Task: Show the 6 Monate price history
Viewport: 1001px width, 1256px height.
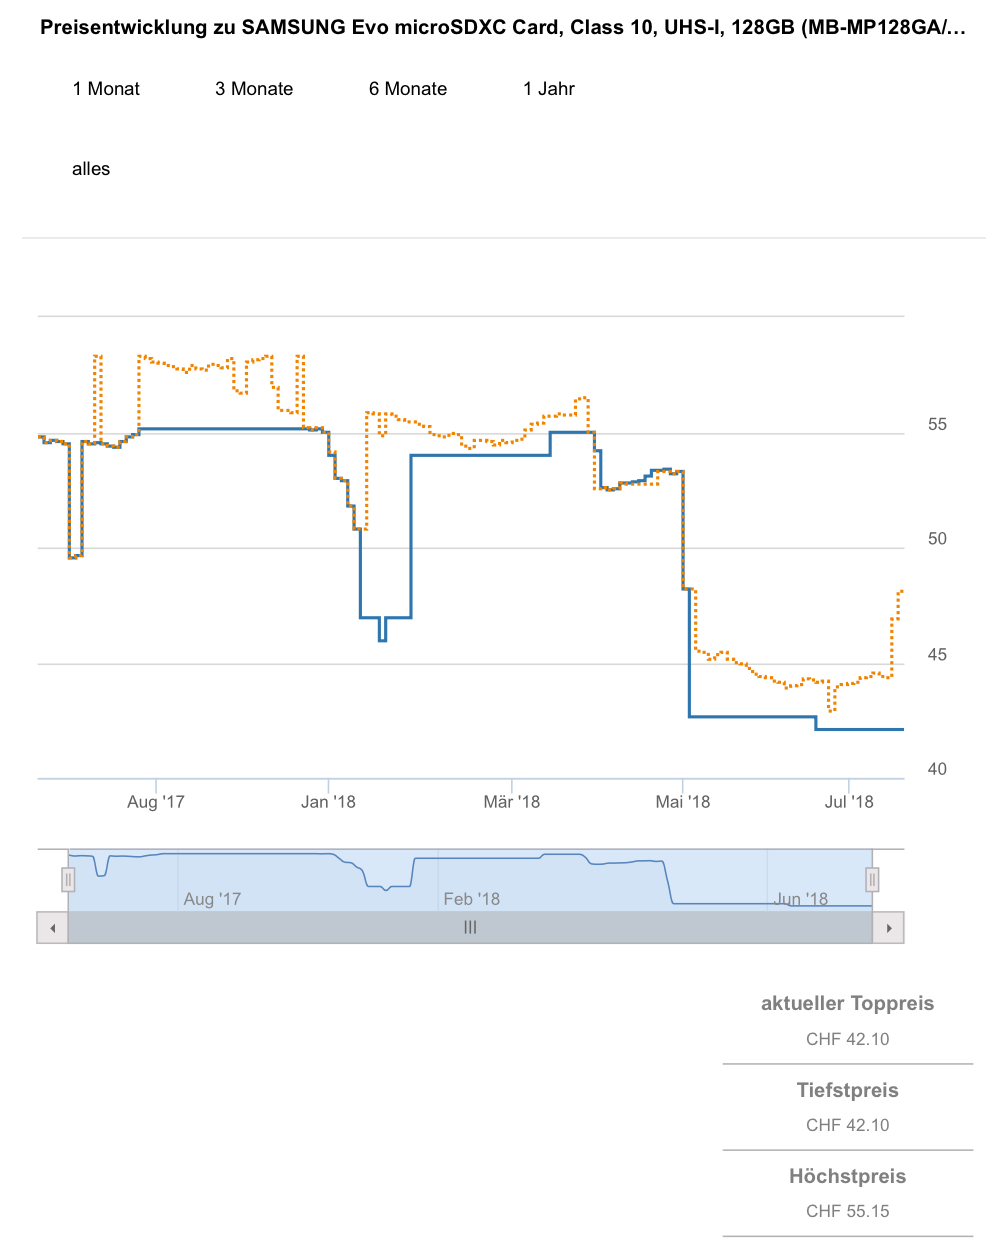Action: tap(408, 89)
